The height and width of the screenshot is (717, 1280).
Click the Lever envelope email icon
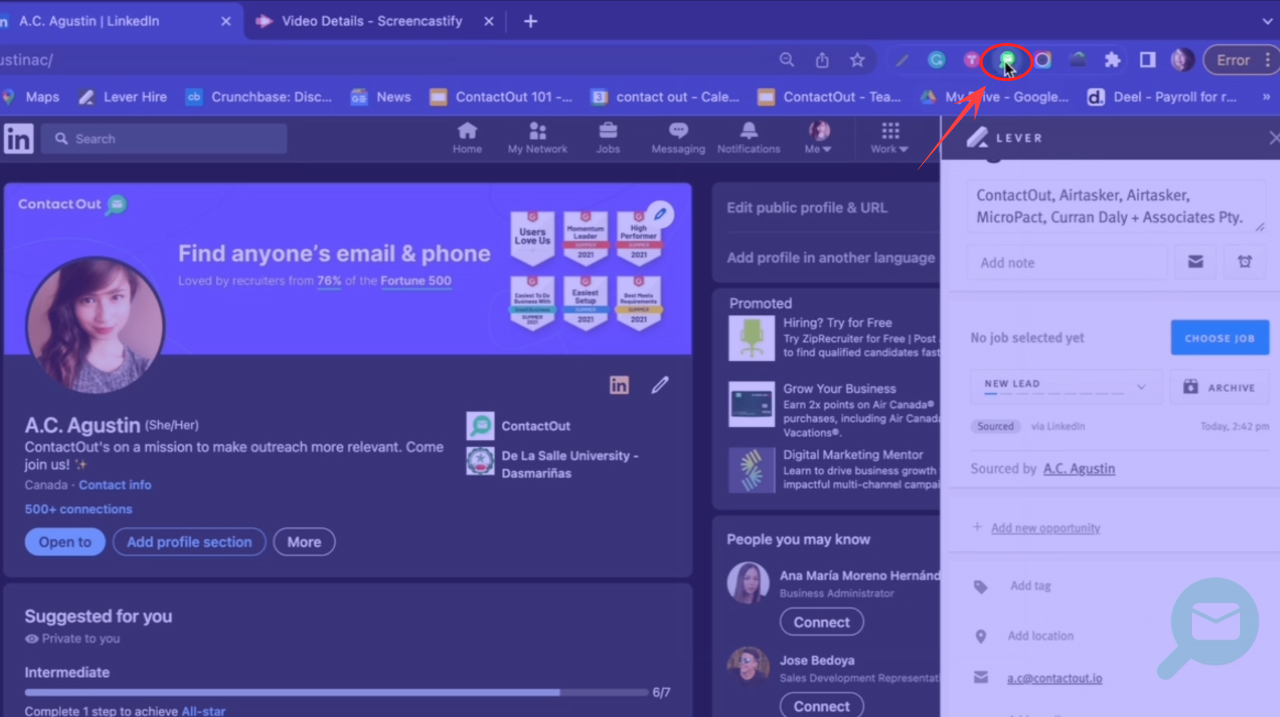(x=1195, y=262)
